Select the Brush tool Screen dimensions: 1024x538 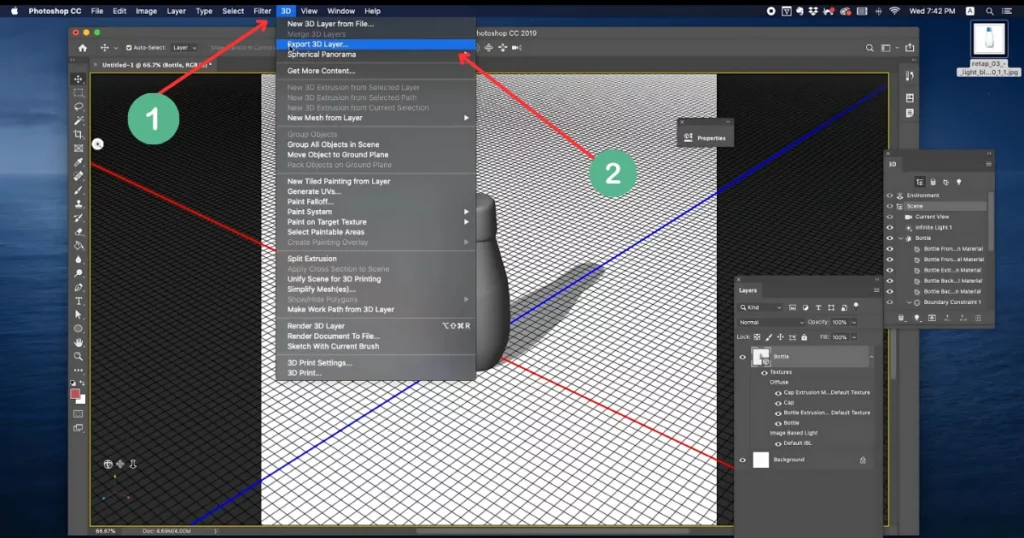click(x=78, y=190)
